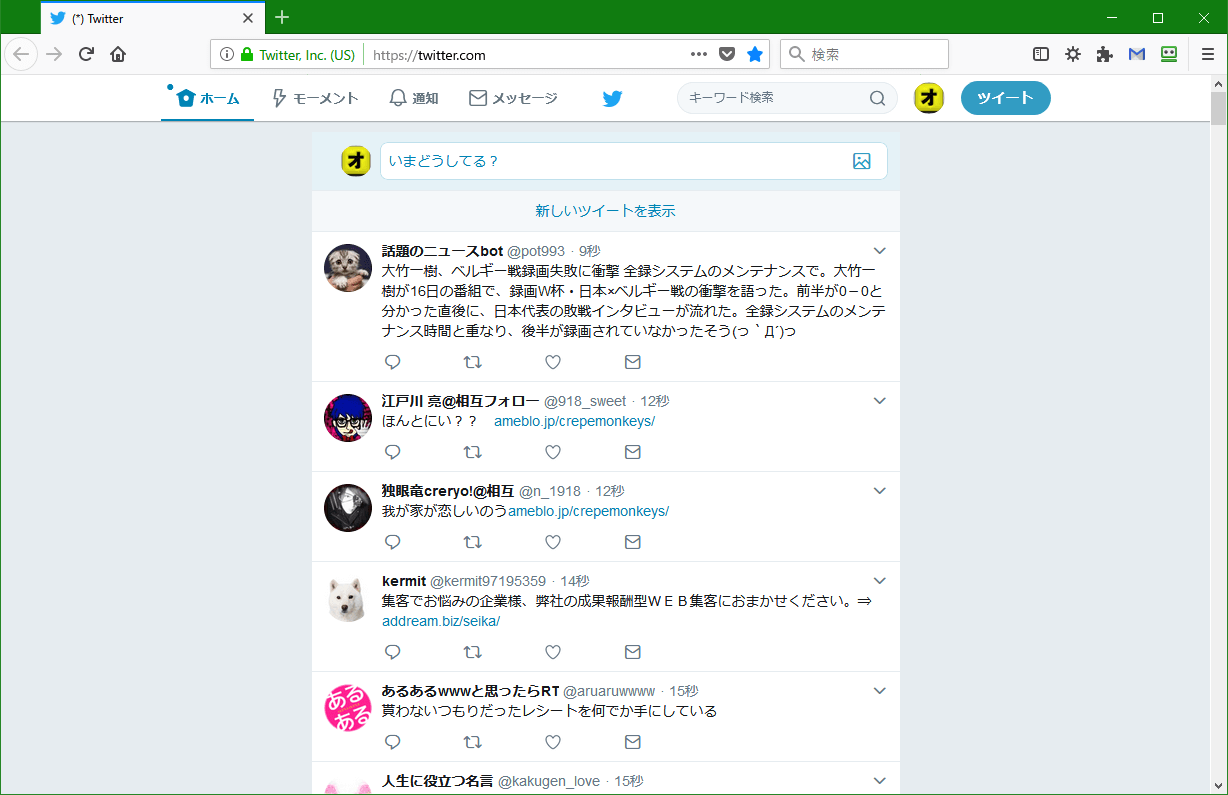Screen dimensions: 1228x795
Task: Like the 江戸川 亮 tweet
Action: click(x=553, y=452)
